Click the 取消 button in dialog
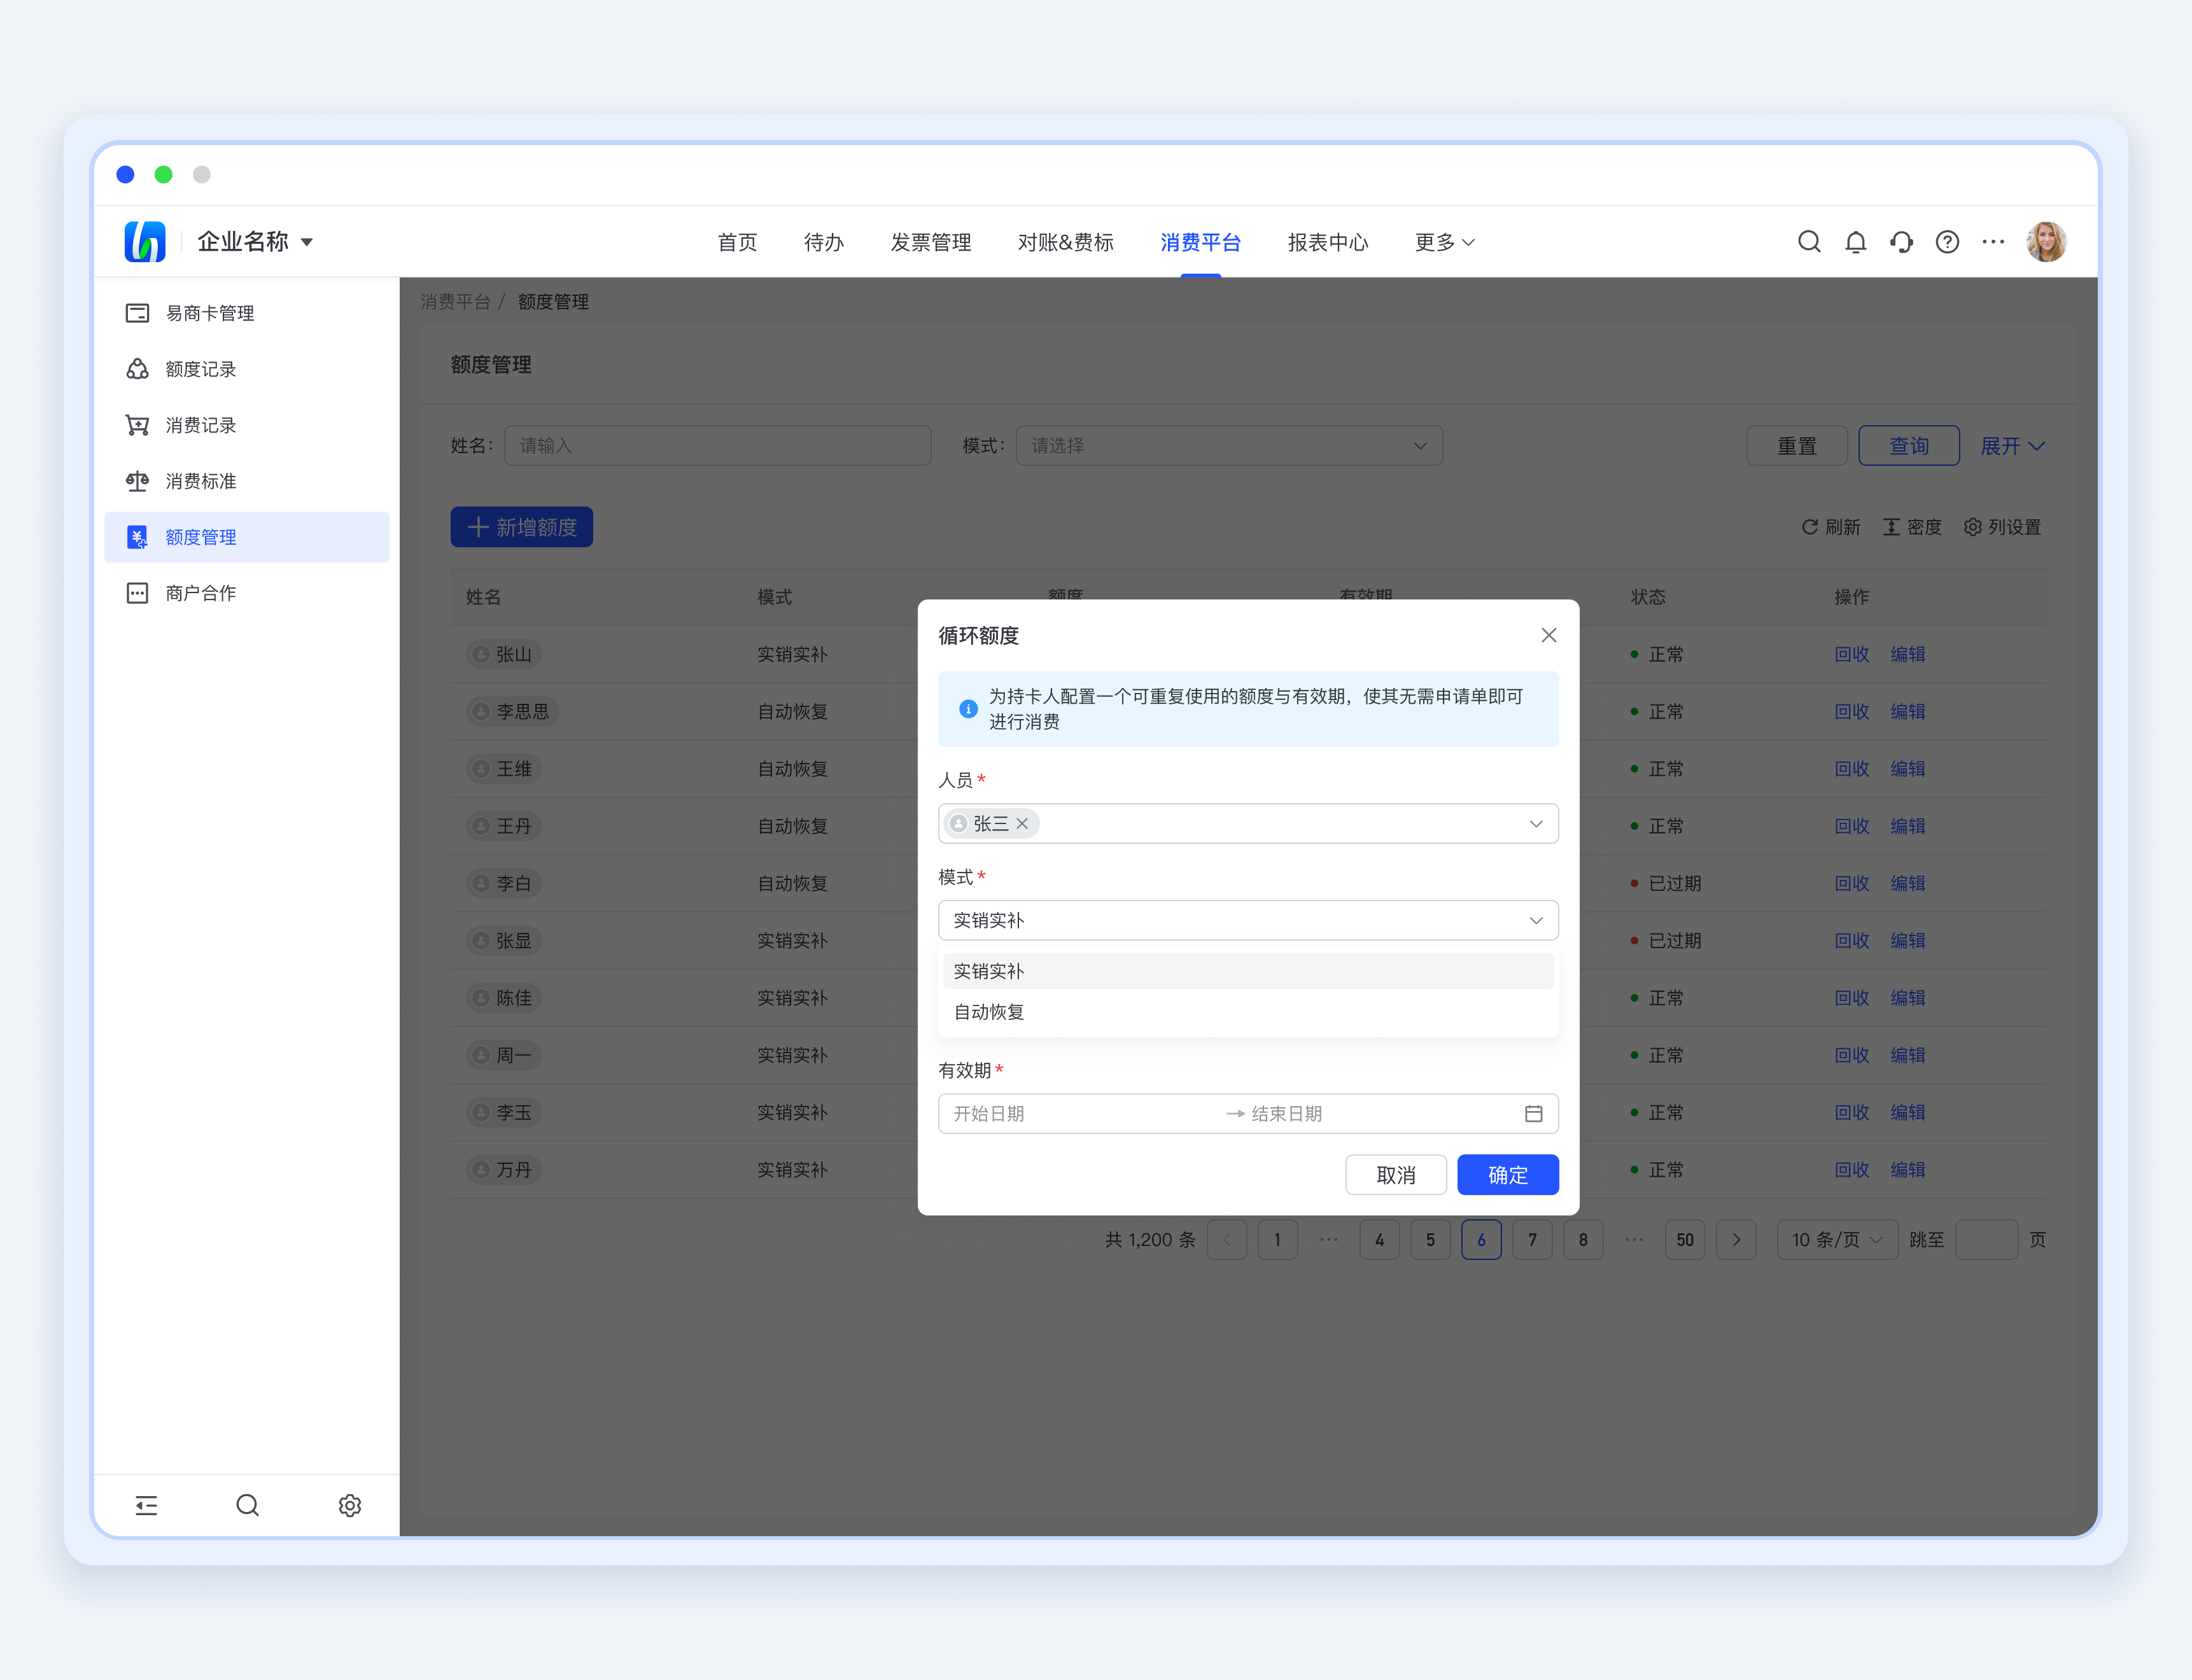The height and width of the screenshot is (1680, 2192). 1395,1175
